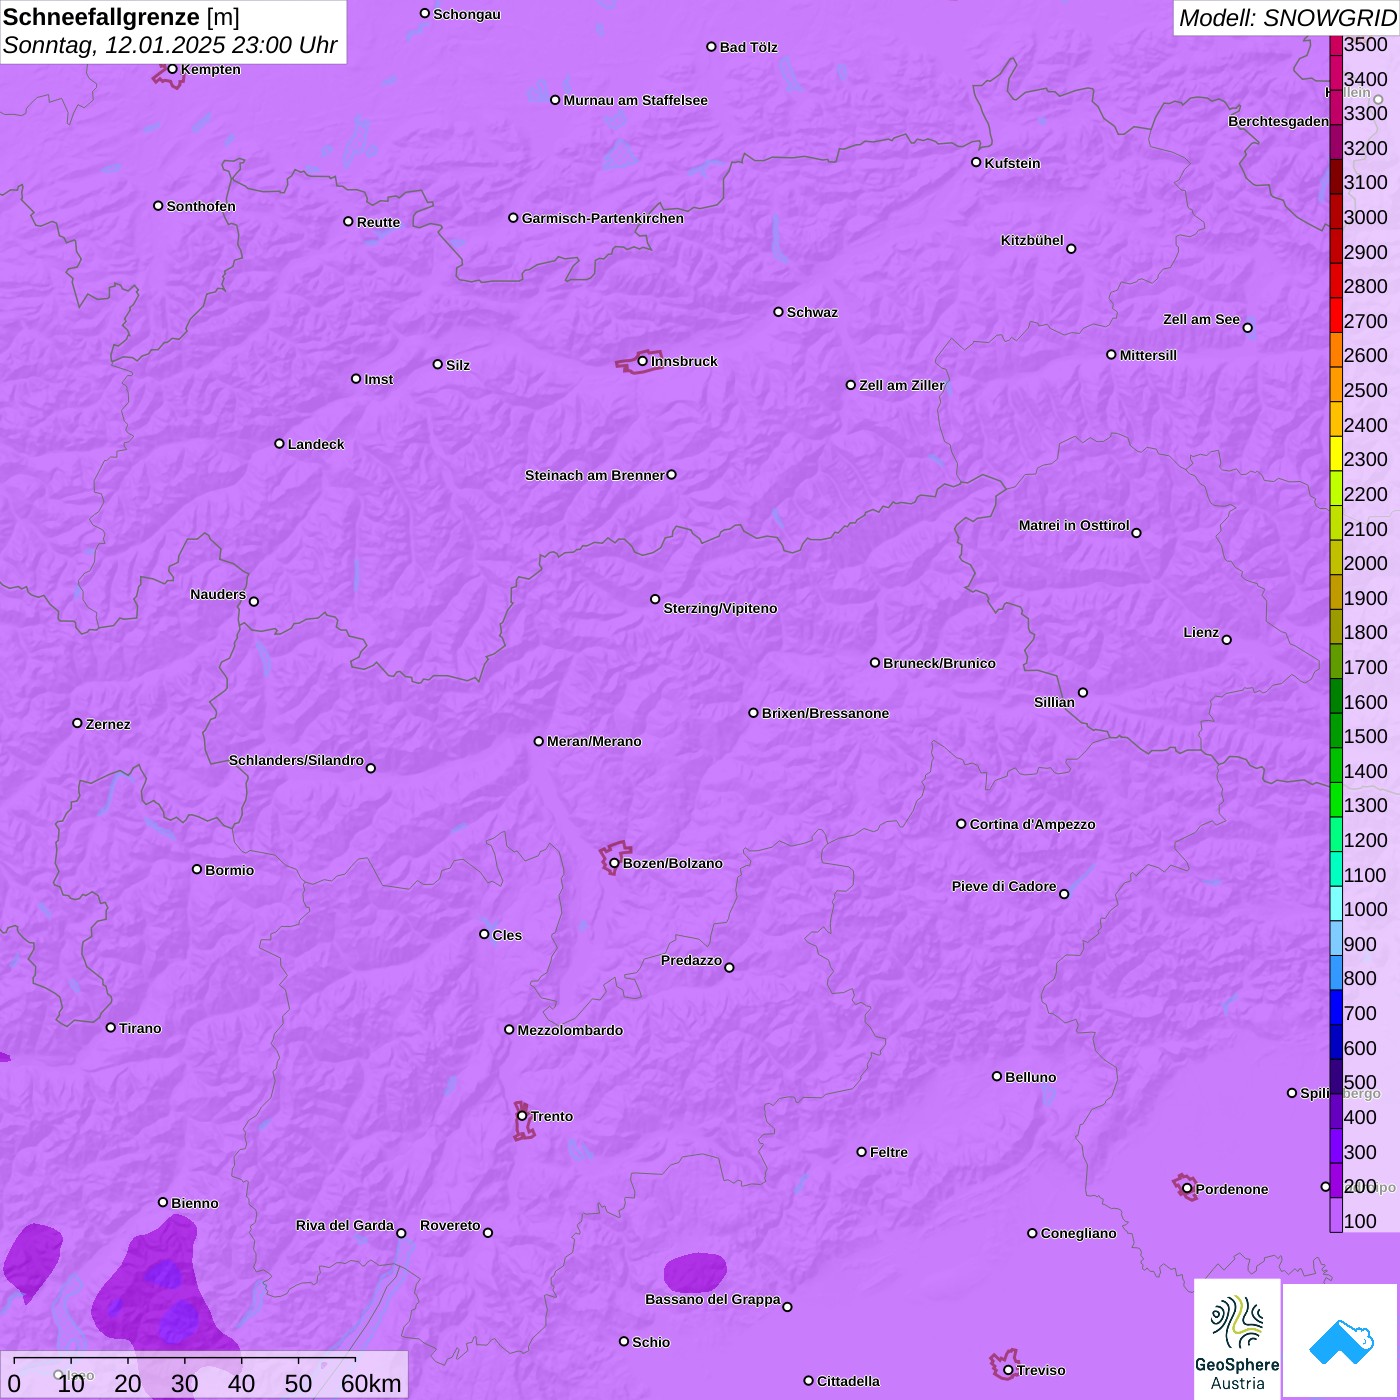This screenshot has width=1400, height=1400.
Task: Click the Pordenone city marker circle
Action: [1187, 1189]
